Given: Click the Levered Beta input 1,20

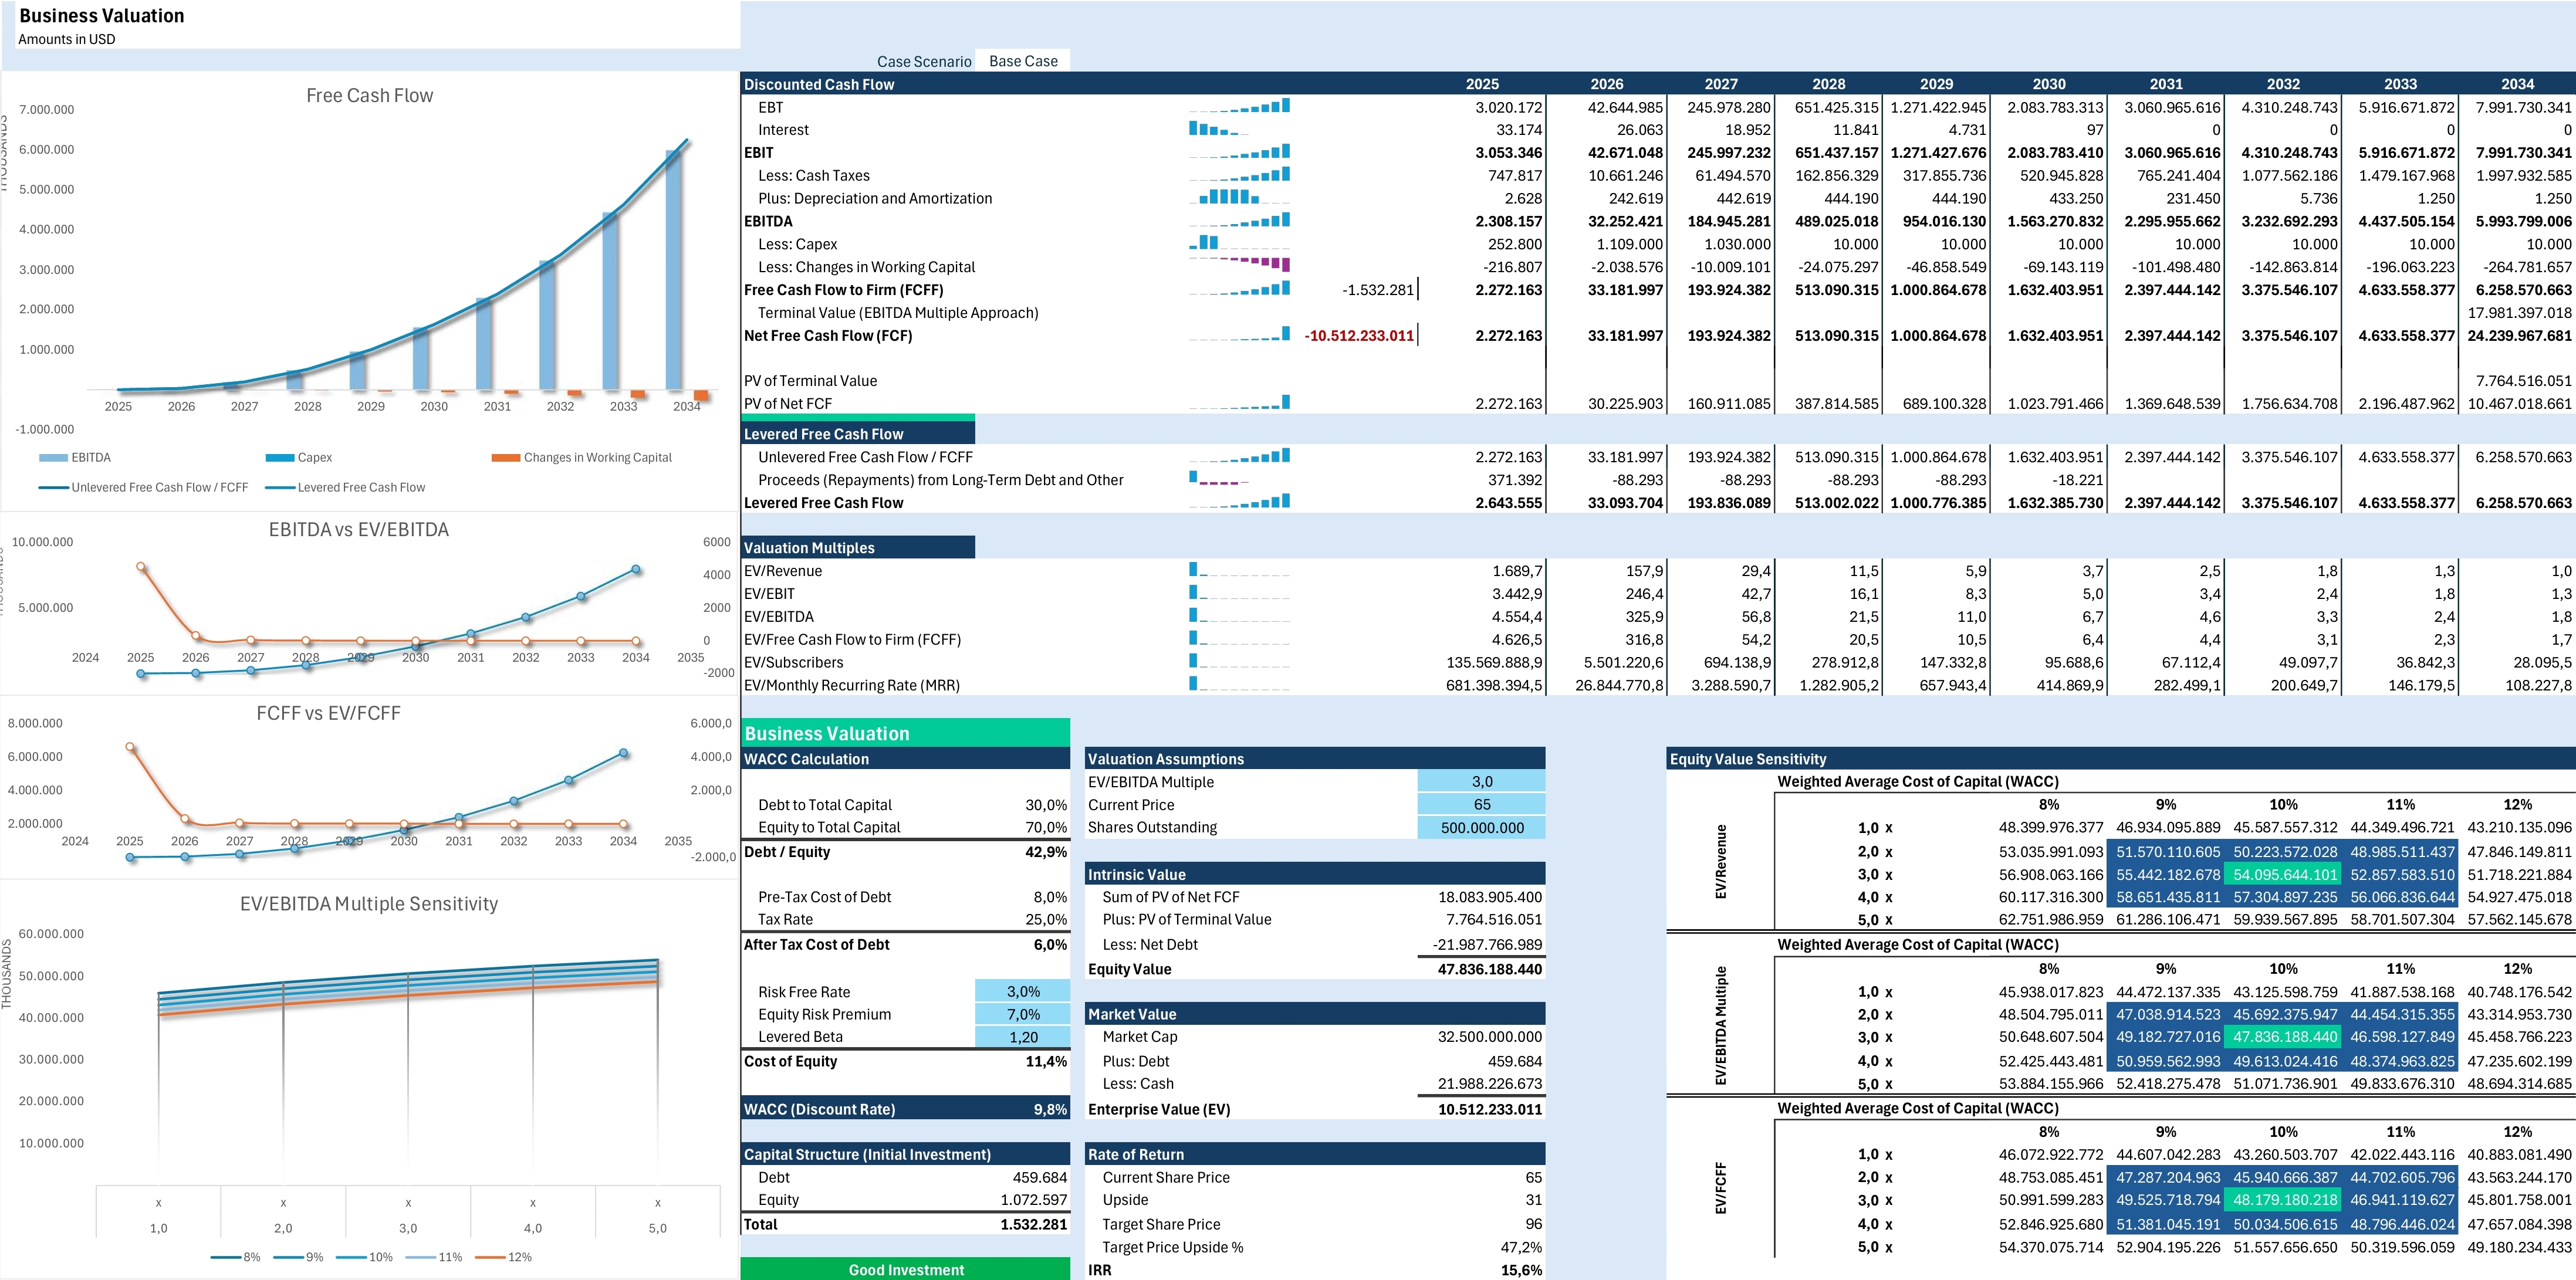Looking at the screenshot, I should click(1022, 1037).
